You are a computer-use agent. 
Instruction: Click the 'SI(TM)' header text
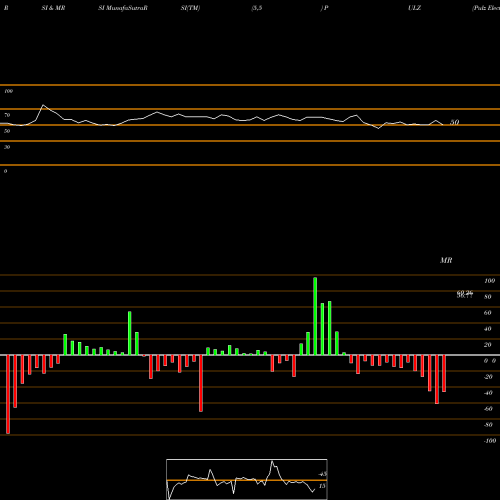coord(190,8)
